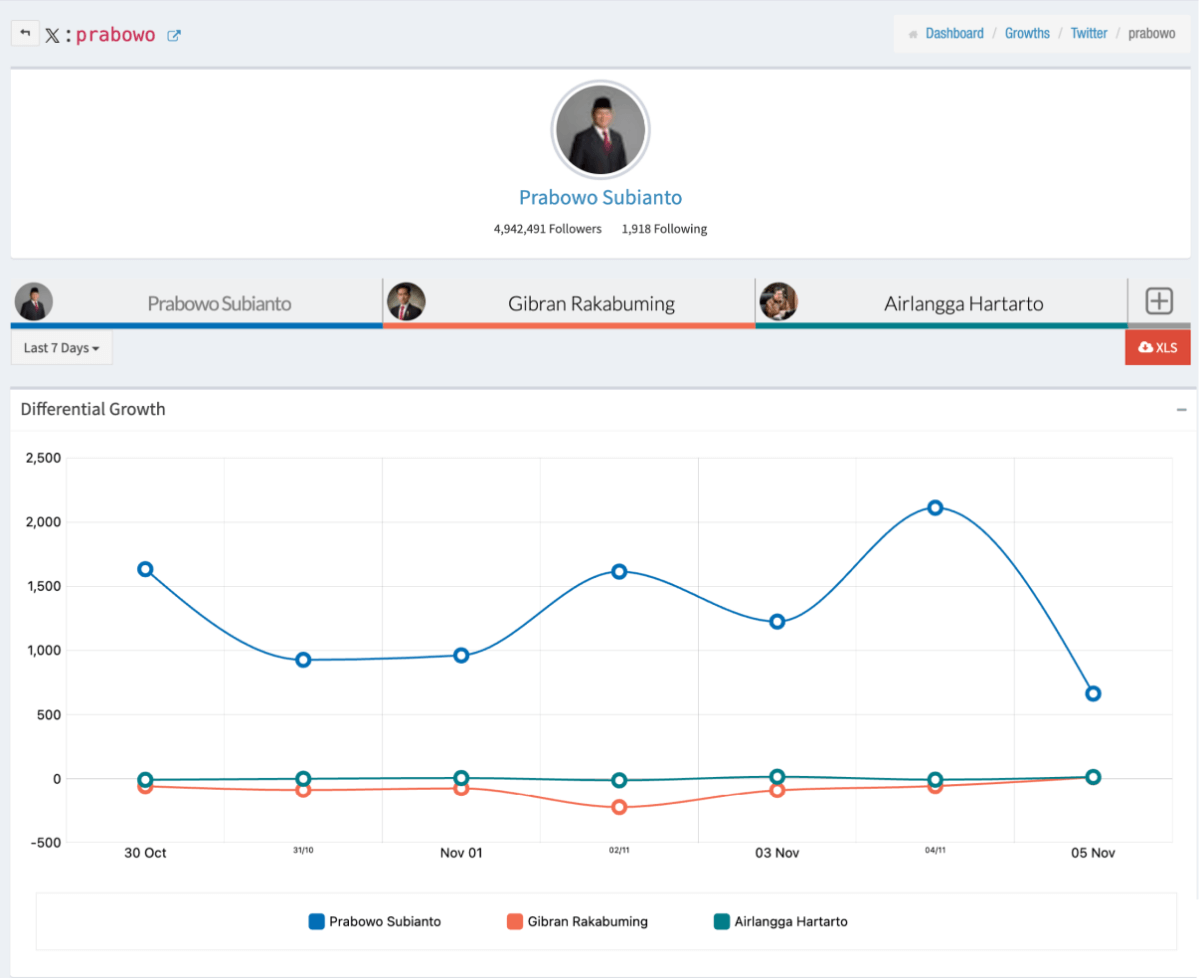The width and height of the screenshot is (1200, 978).
Task: Click the plus icon to add account
Action: pyautogui.click(x=1158, y=301)
